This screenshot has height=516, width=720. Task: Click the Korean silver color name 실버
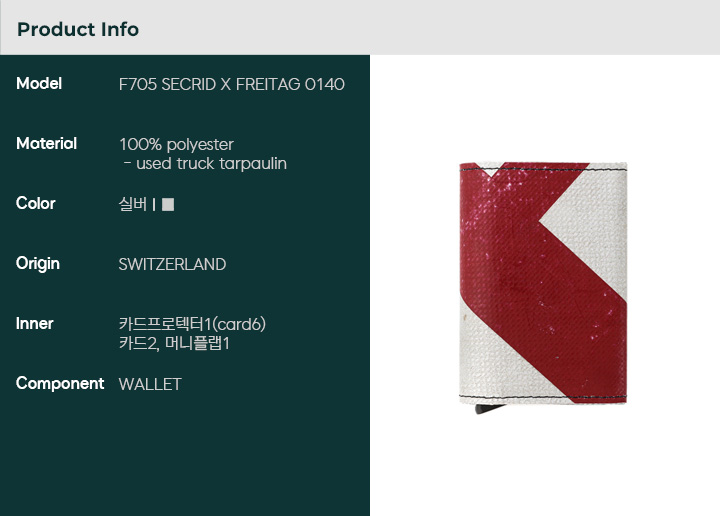(x=133, y=204)
